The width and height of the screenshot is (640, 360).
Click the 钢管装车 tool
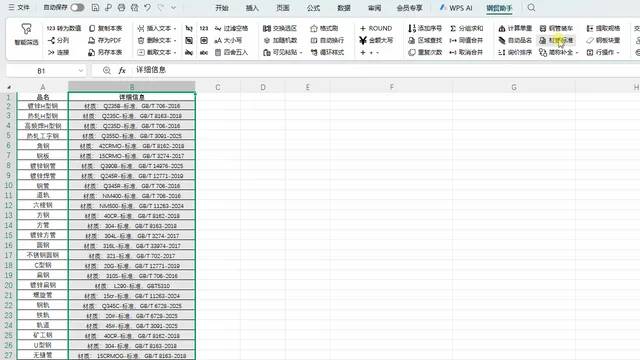tap(556, 28)
